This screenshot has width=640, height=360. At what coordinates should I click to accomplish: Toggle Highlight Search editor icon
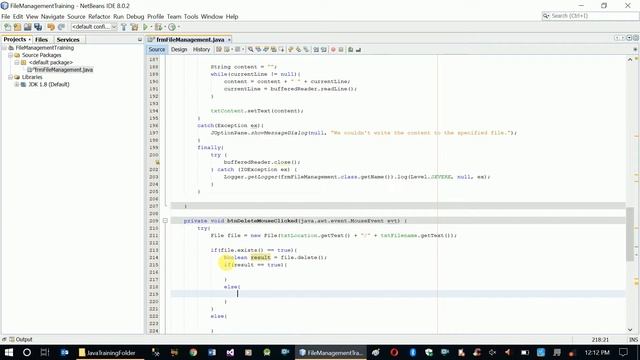(273, 49)
